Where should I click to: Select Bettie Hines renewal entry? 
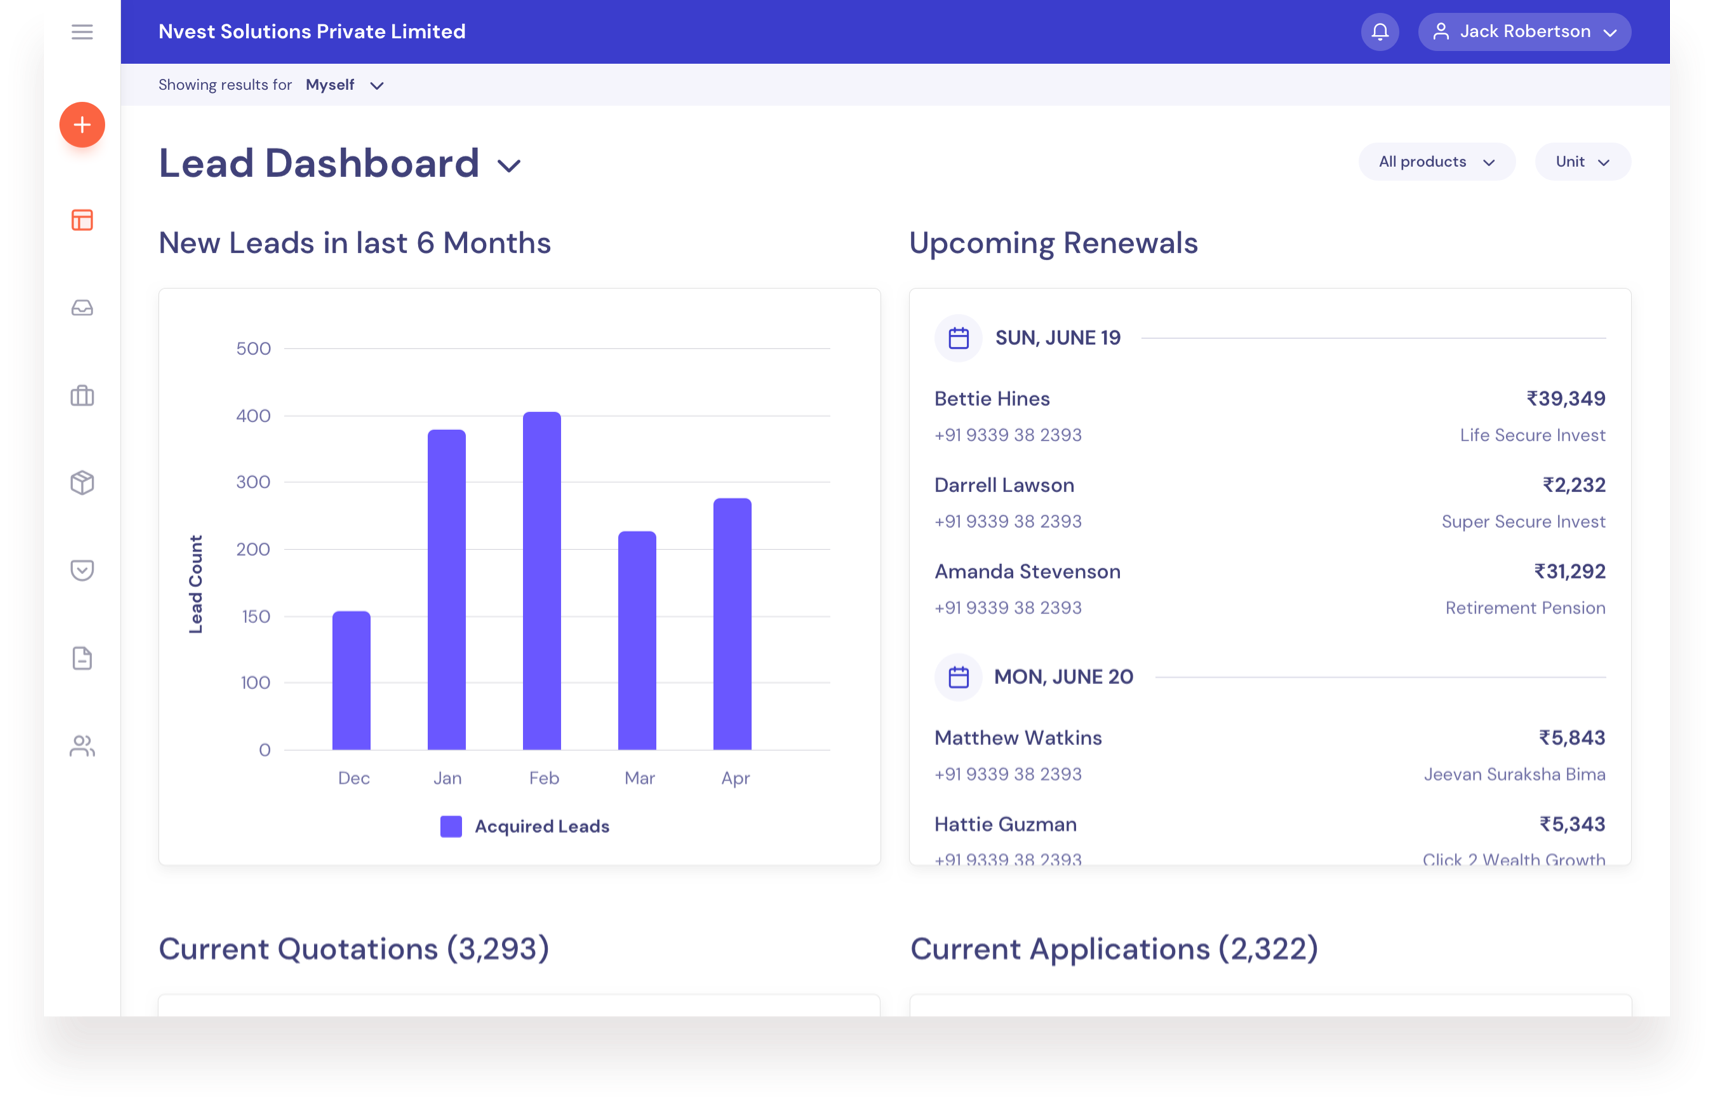(x=991, y=399)
